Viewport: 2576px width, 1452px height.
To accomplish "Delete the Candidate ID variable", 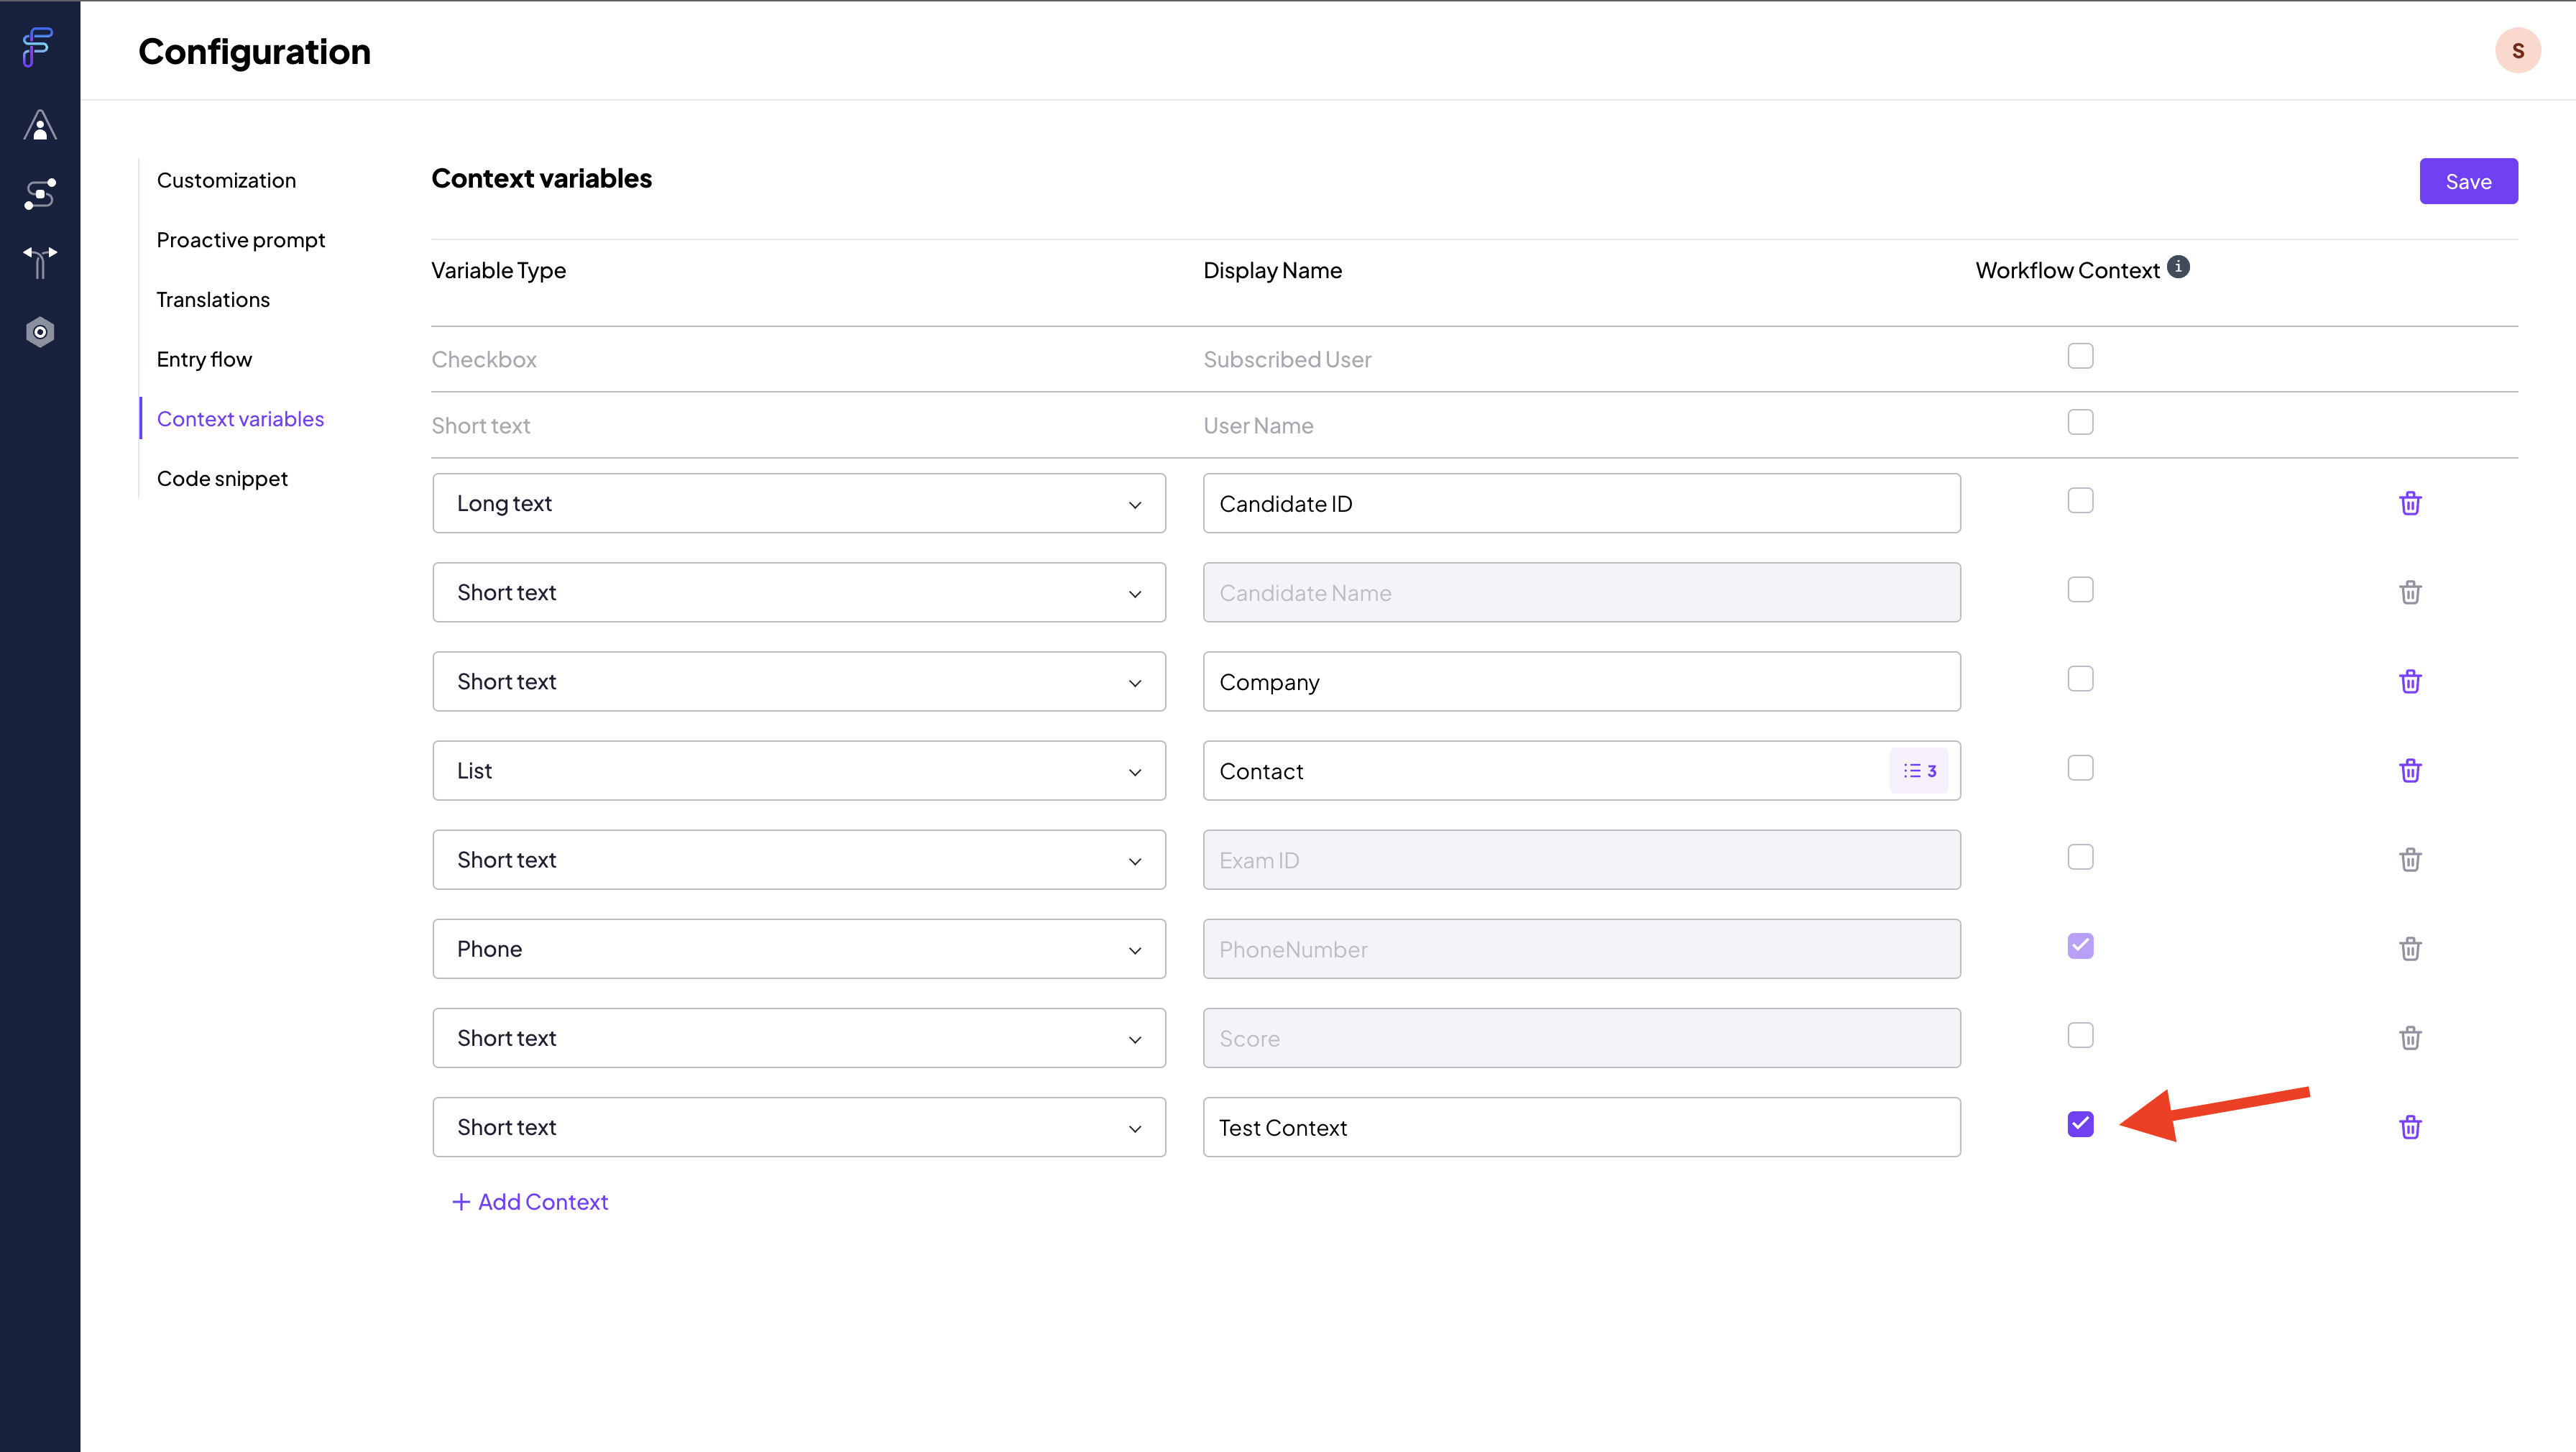I will point(2410,503).
